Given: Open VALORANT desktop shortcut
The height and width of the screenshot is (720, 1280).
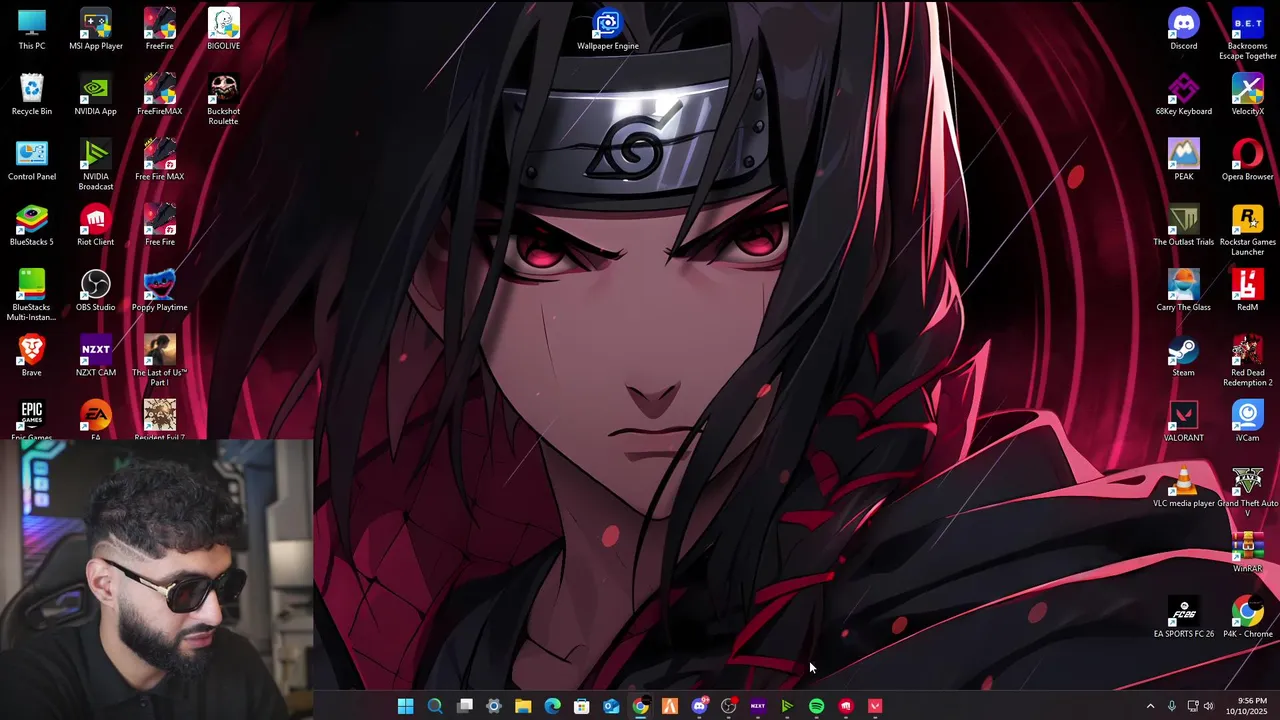Looking at the screenshot, I should (x=1184, y=421).
